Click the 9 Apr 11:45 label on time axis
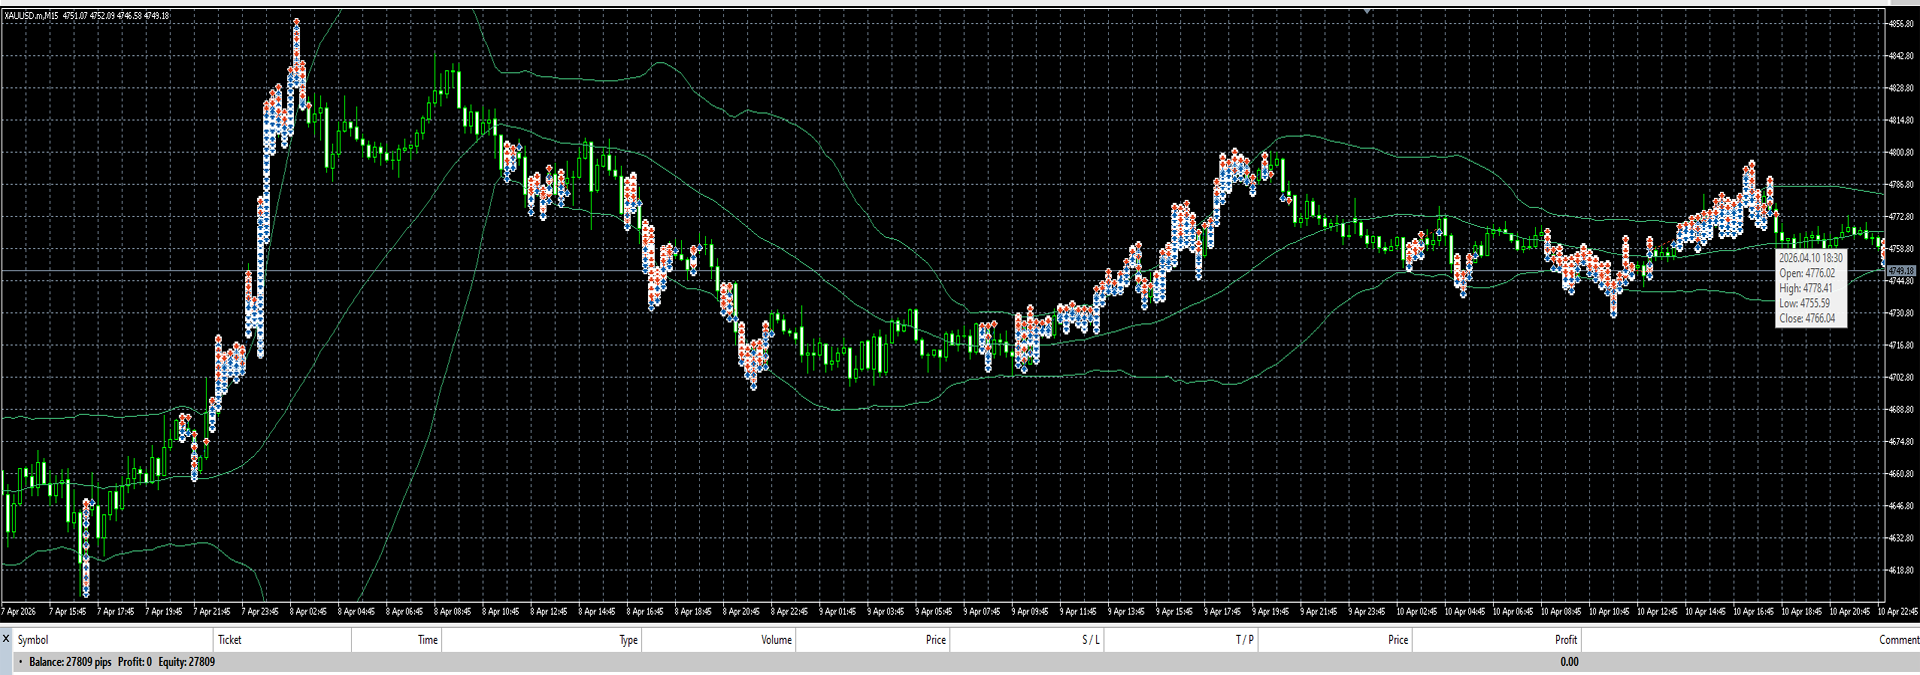Viewport: 1920px width, 675px height. [1080, 611]
